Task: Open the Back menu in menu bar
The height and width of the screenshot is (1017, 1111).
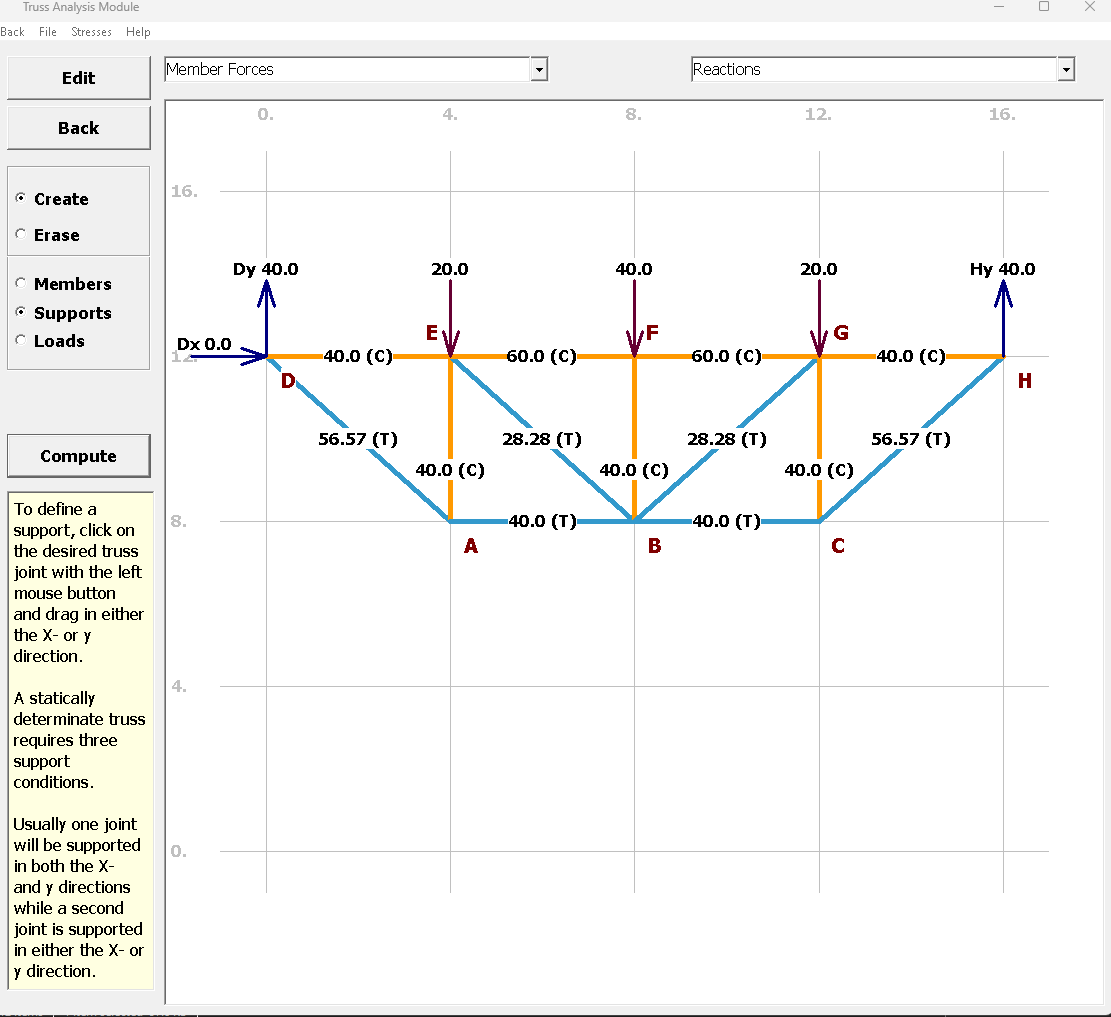Action: tap(12, 32)
